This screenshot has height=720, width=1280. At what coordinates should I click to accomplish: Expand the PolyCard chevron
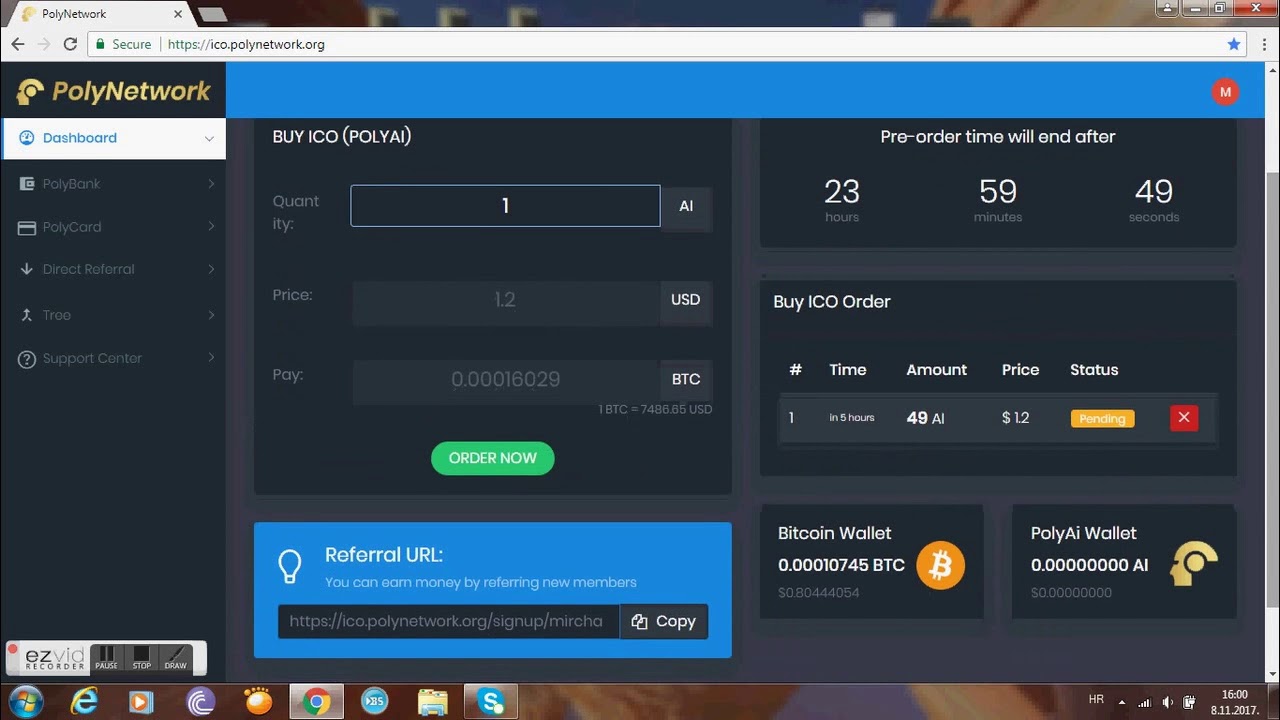click(x=211, y=227)
